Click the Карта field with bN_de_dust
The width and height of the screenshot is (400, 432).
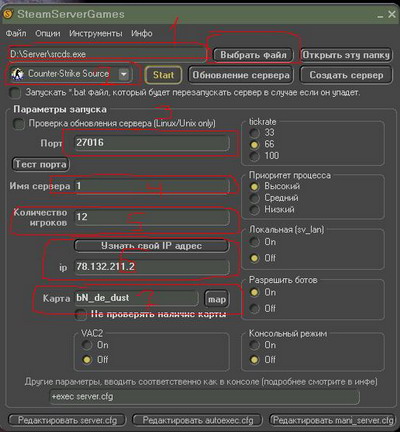[136, 298]
